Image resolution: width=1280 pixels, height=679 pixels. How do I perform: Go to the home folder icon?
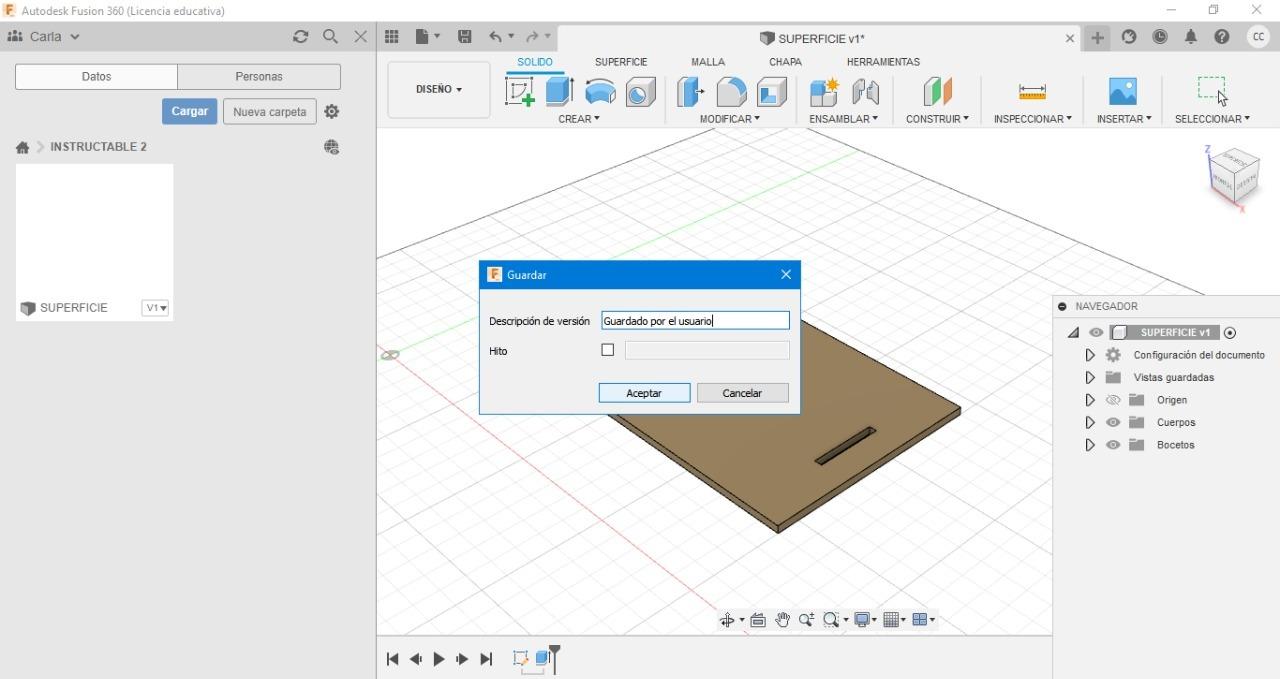coord(22,147)
